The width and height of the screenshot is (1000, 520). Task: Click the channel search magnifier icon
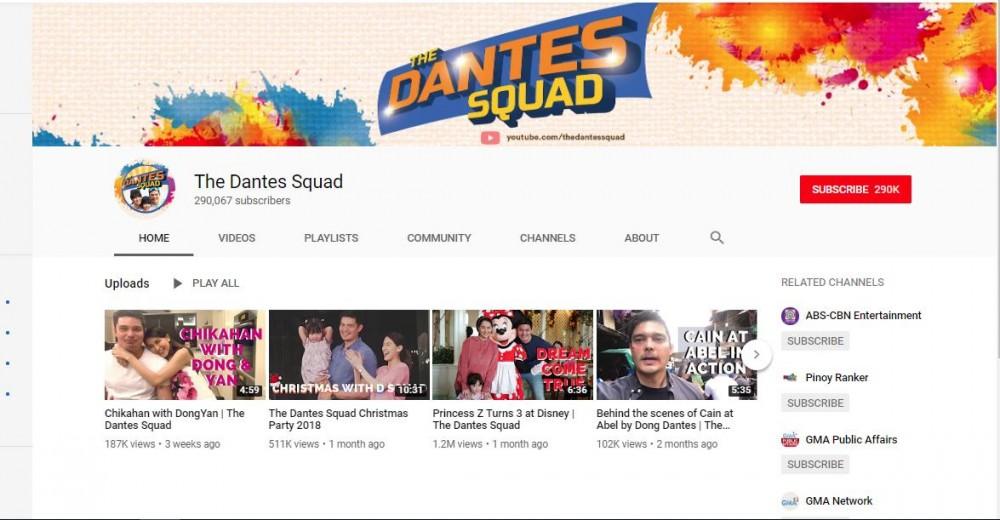(716, 238)
